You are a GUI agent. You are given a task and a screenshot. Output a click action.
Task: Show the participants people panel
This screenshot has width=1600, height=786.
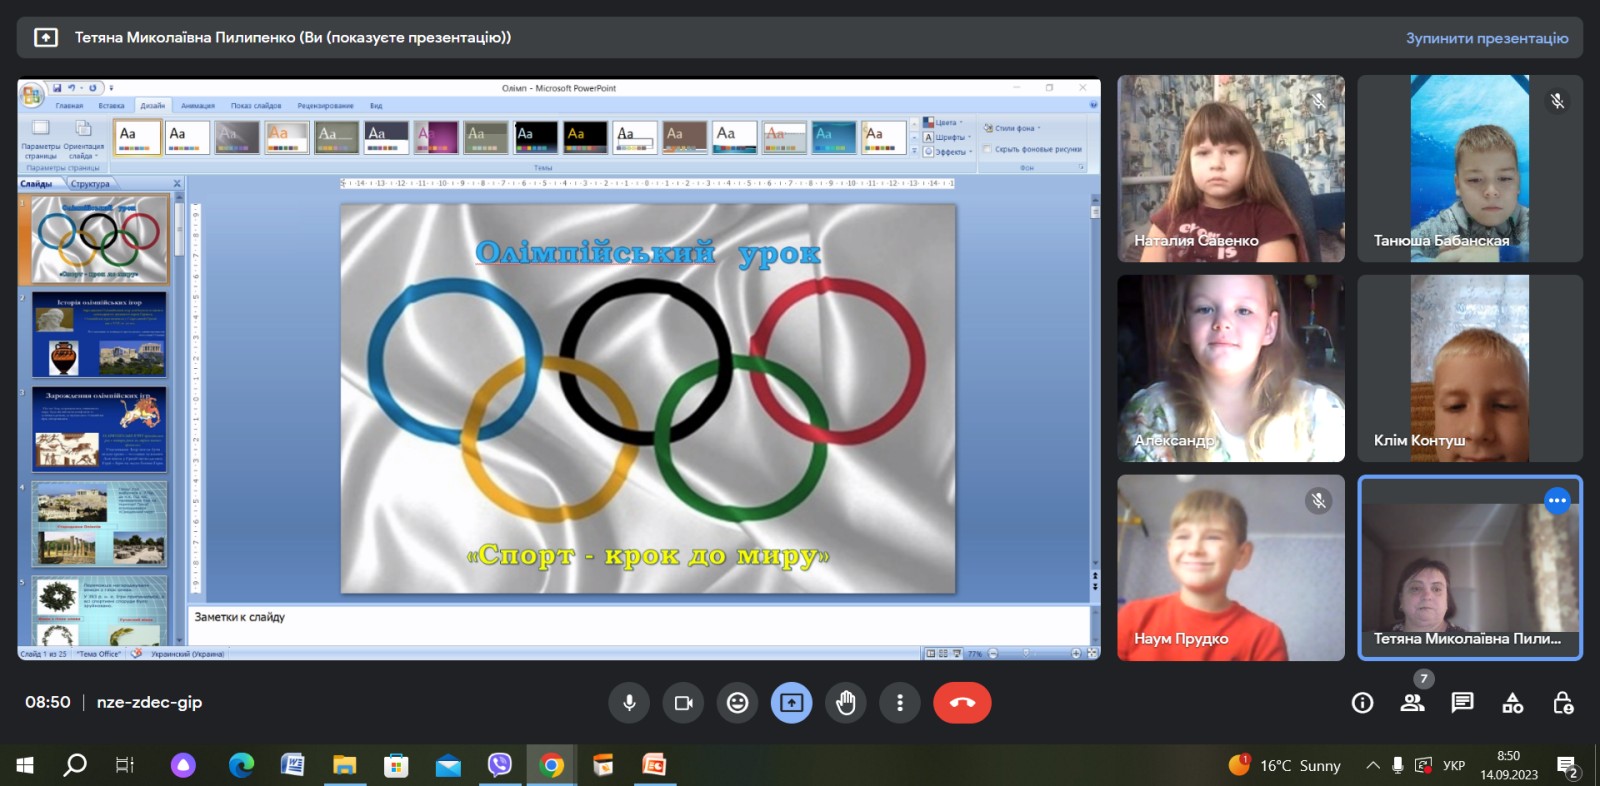tap(1412, 703)
